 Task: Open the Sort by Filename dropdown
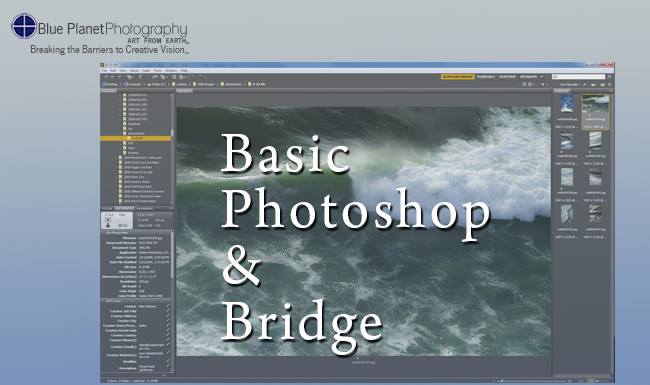tap(570, 85)
